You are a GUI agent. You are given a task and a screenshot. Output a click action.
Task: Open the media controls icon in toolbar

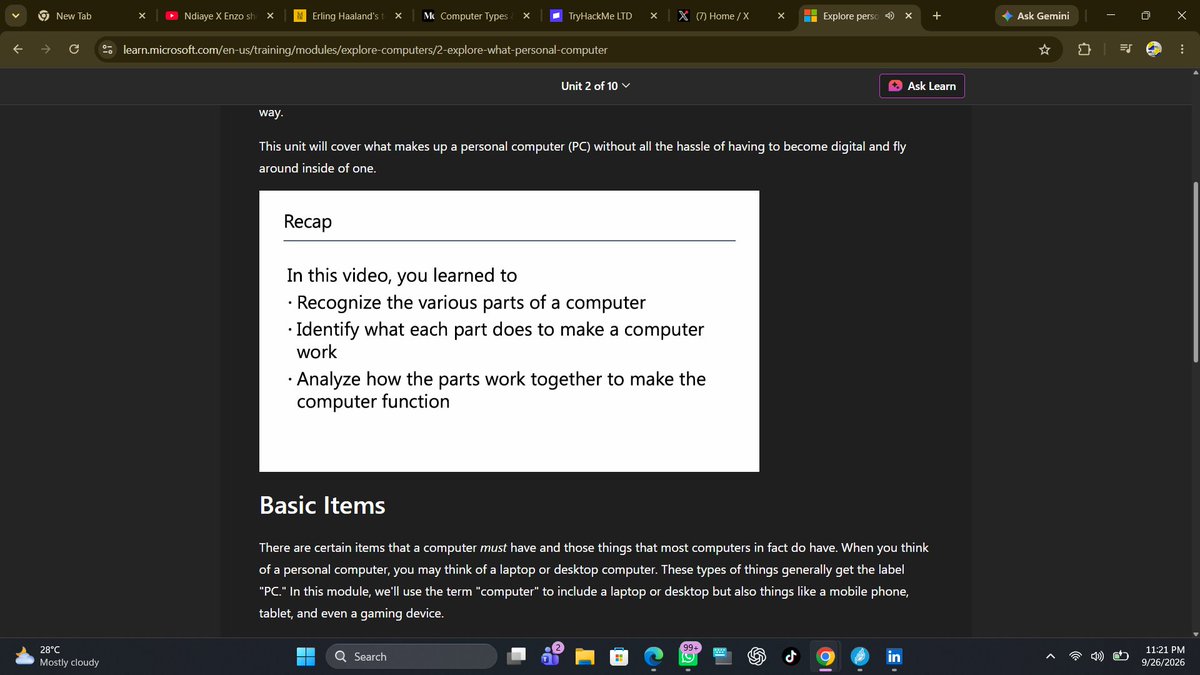tap(1126, 49)
